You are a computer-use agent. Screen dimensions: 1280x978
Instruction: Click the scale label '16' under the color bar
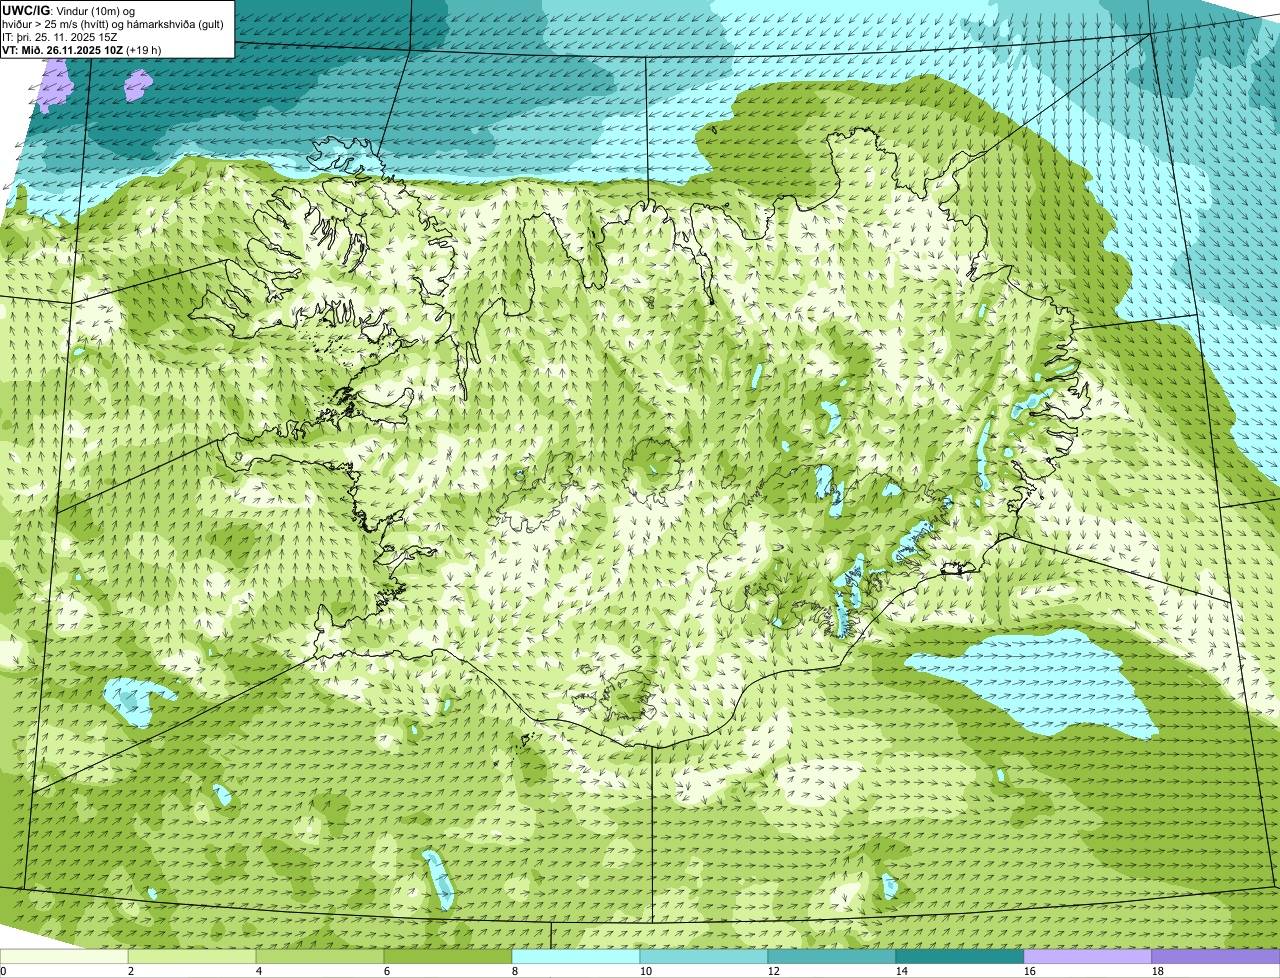click(x=1029, y=971)
